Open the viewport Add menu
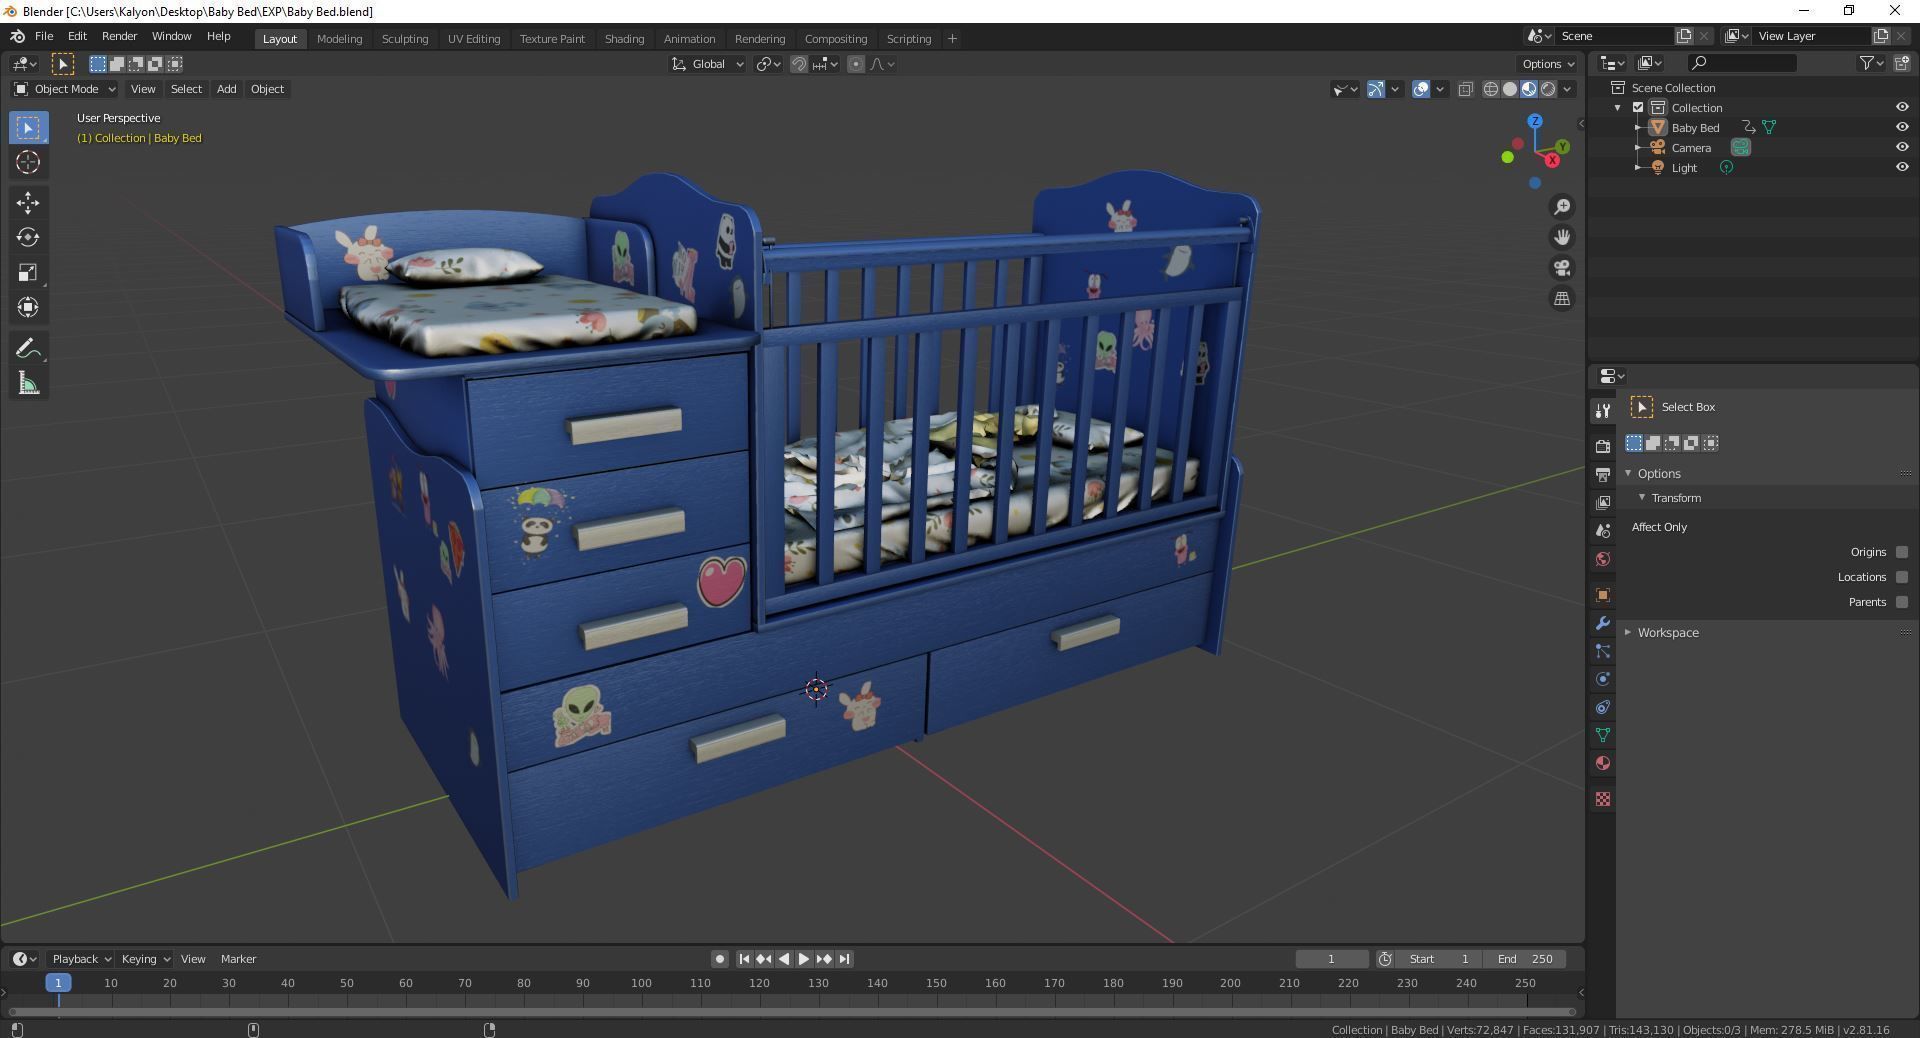The height and width of the screenshot is (1038, 1920). click(226, 89)
